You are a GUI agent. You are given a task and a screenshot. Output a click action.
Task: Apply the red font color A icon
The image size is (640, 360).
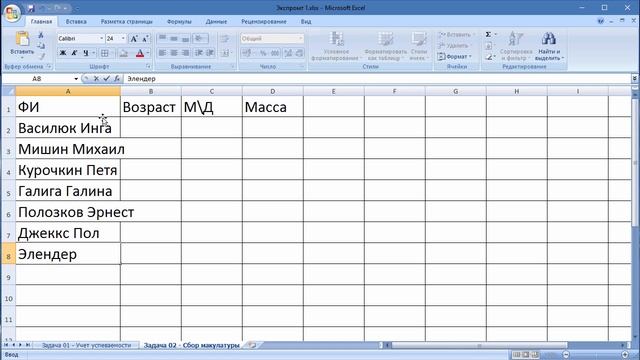coord(140,53)
